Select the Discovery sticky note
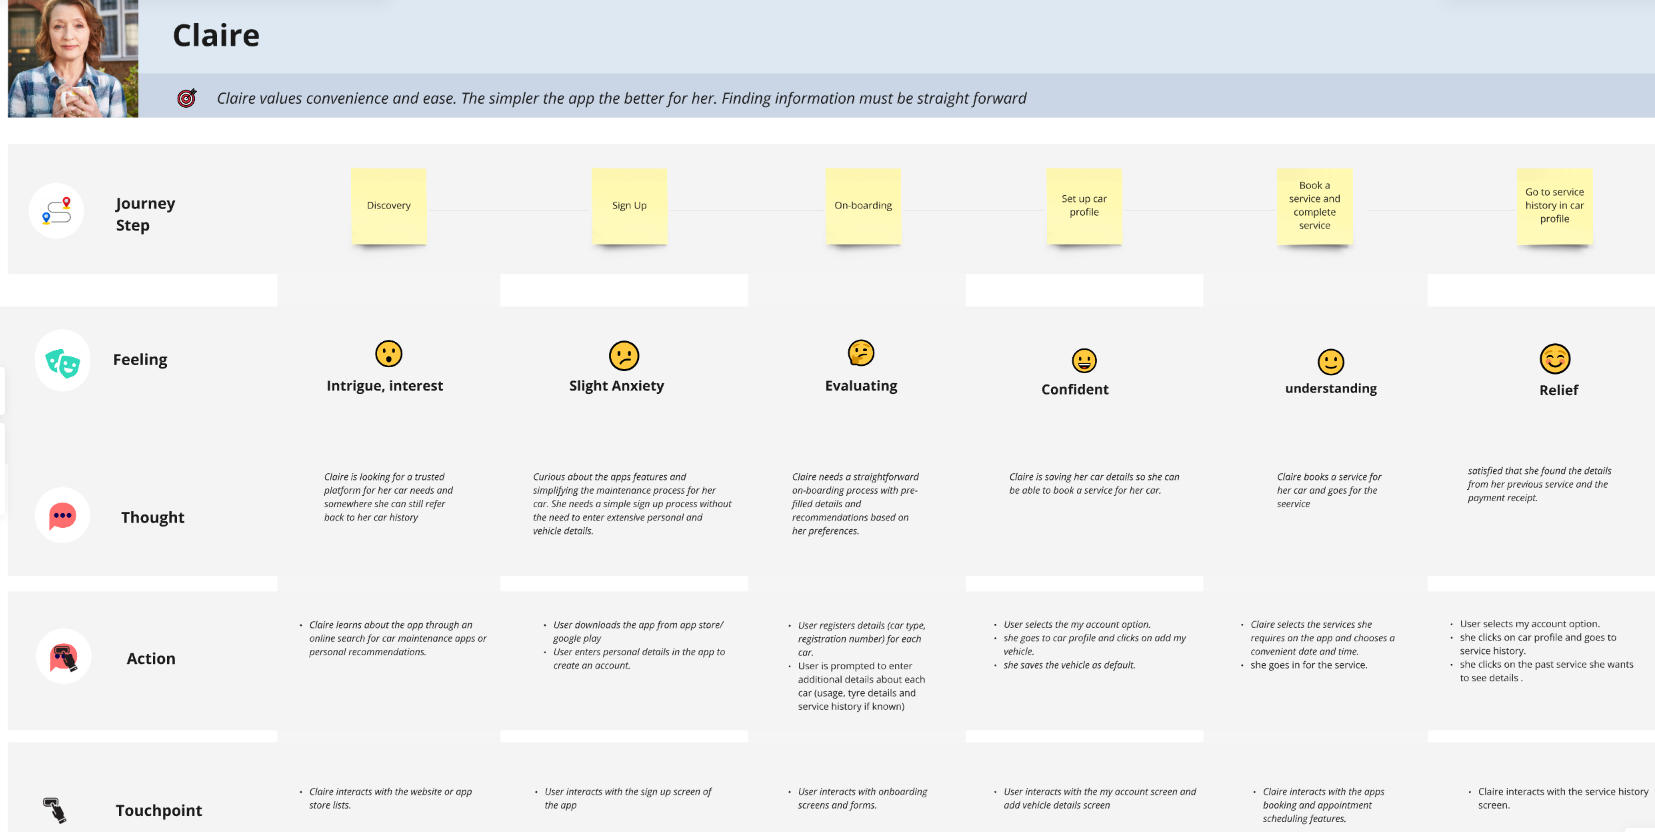Screen dimensions: 1655x832 pos(389,206)
